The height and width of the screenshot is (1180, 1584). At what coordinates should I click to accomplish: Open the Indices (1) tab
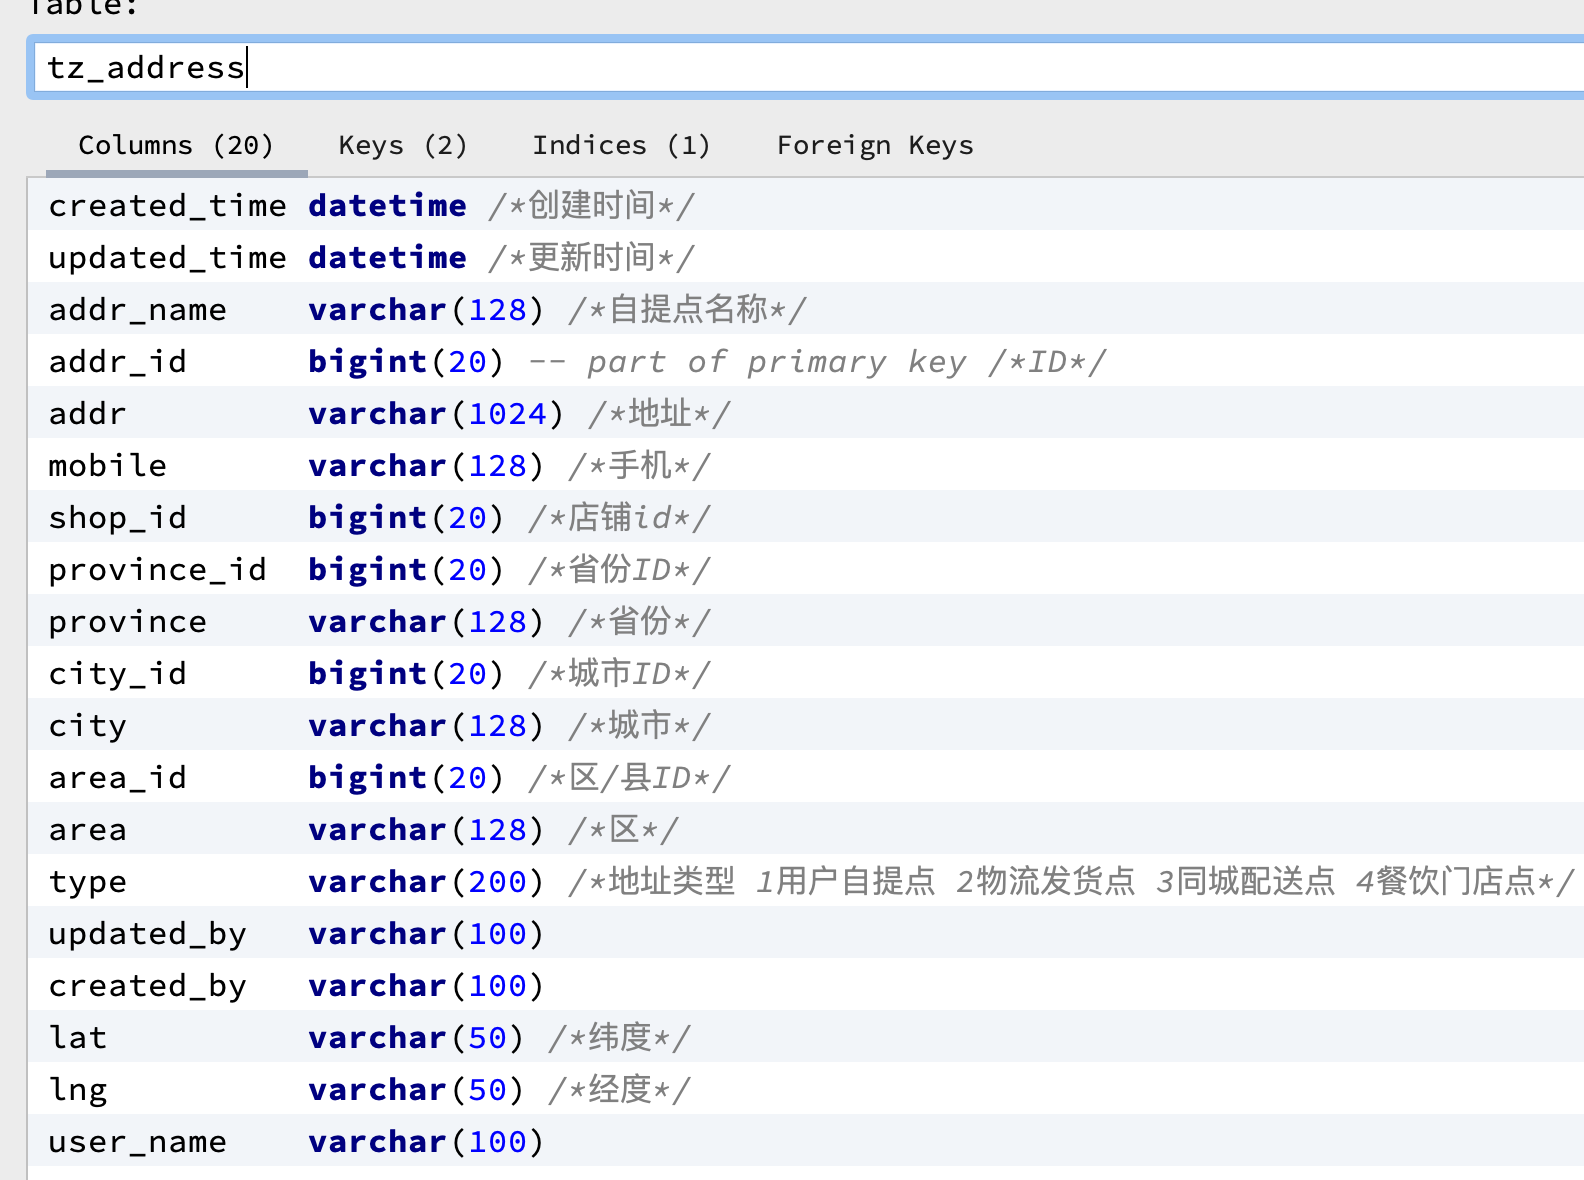pyautogui.click(x=621, y=146)
